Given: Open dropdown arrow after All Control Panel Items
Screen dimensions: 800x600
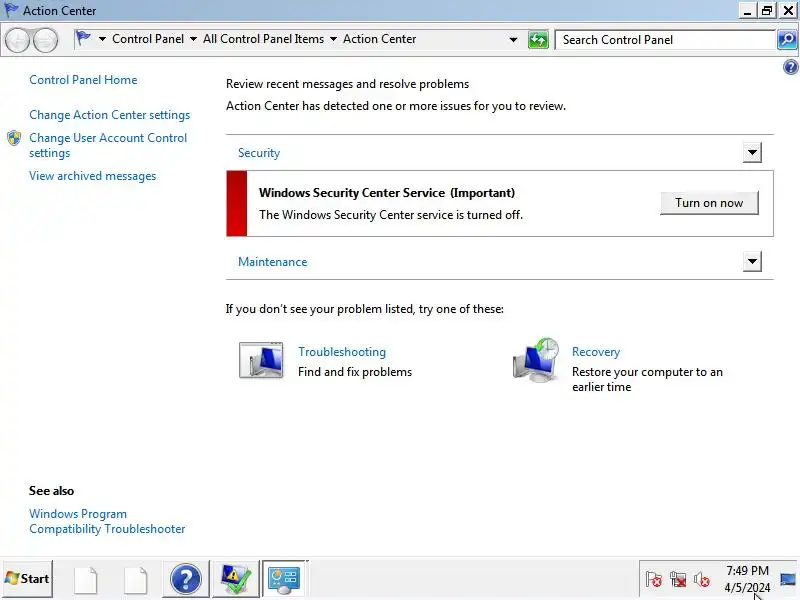Looking at the screenshot, I should click(333, 39).
